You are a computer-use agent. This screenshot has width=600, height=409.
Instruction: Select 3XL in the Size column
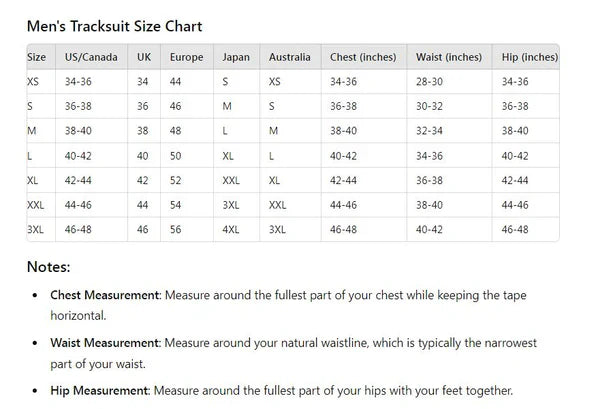(37, 229)
